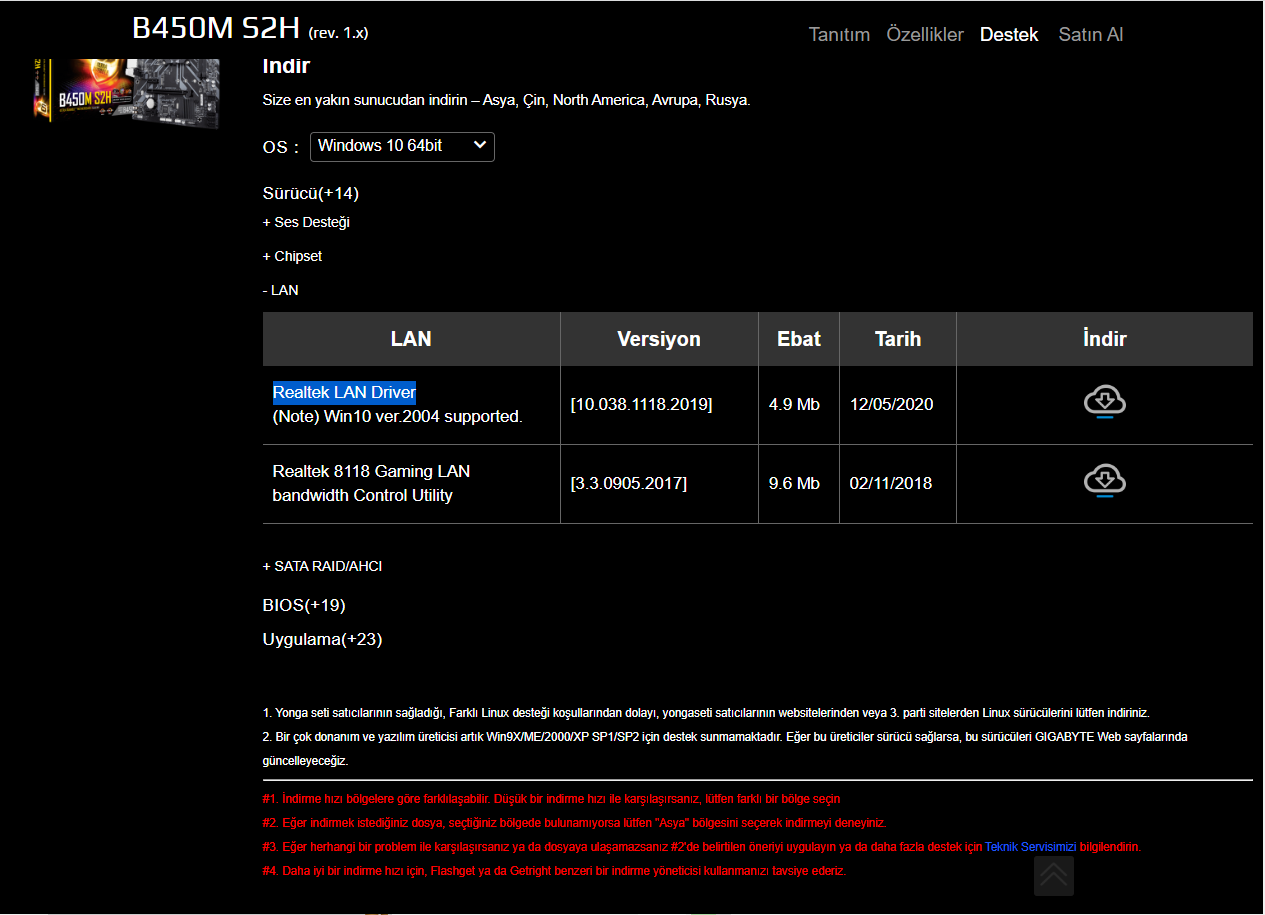Switch to the Özellikler tab
Screen dimensions: 1265x915
point(925,34)
